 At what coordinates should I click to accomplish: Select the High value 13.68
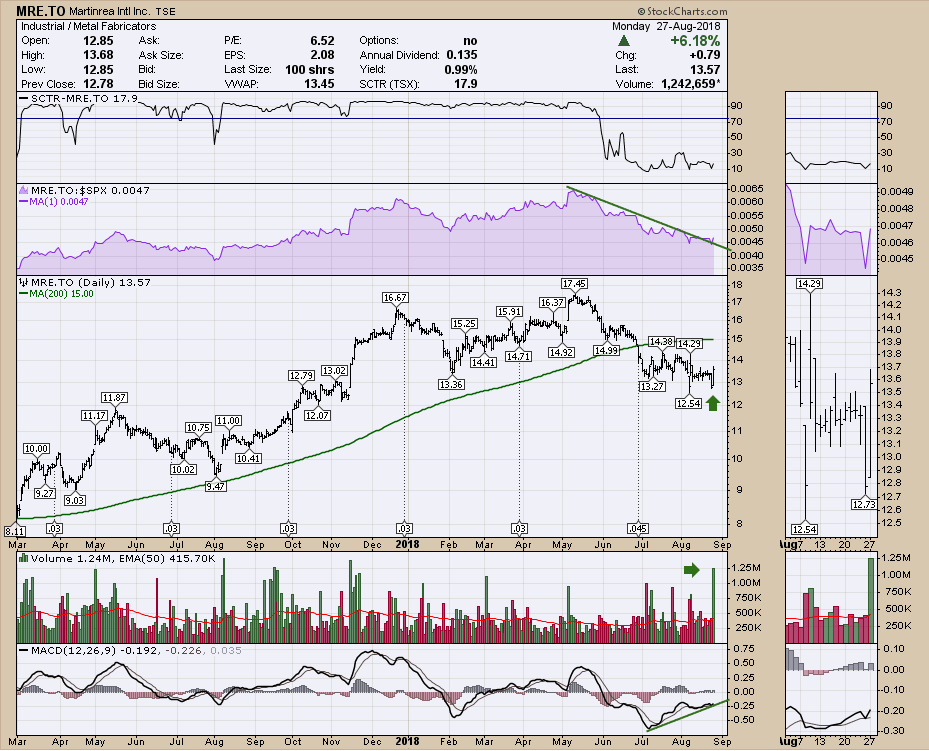coord(98,55)
